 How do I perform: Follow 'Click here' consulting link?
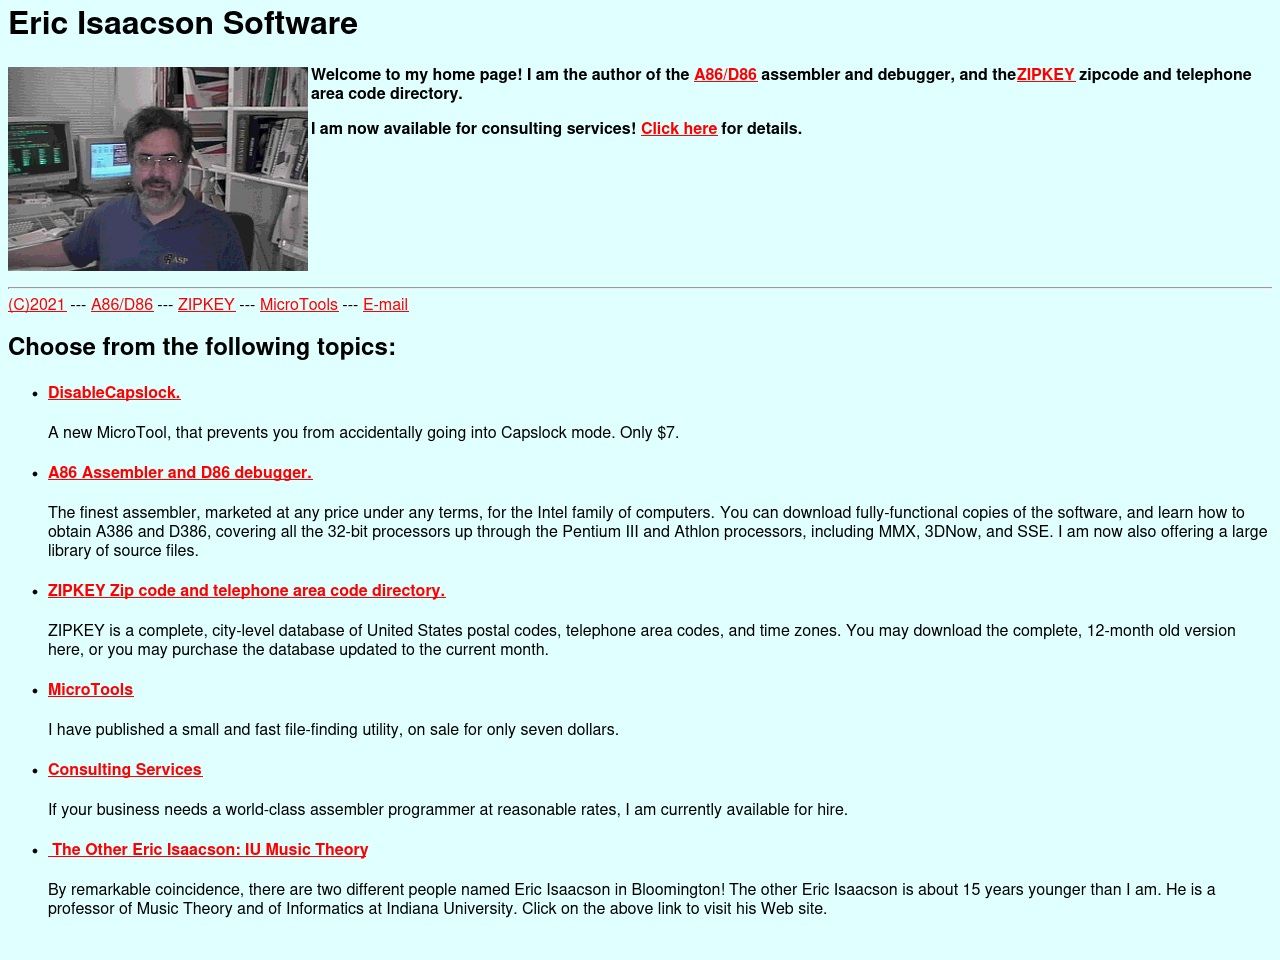(679, 129)
